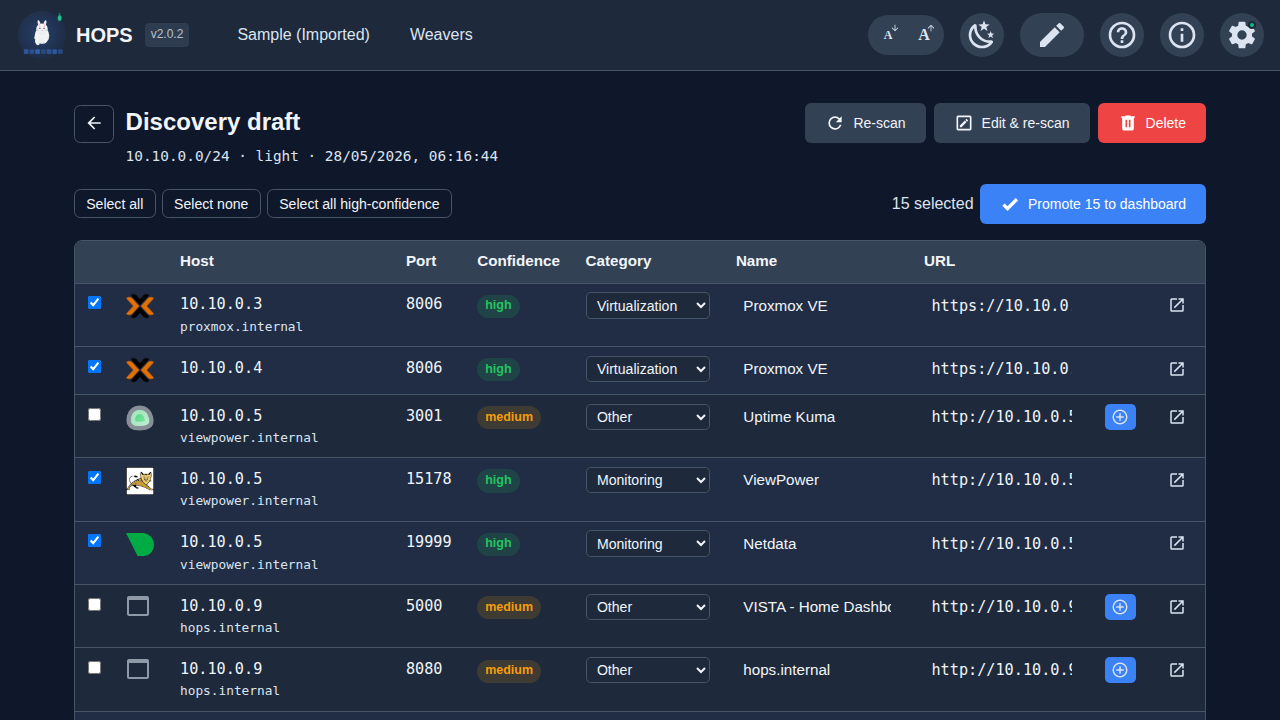Click the Uptime Kuma service icon

pyautogui.click(x=140, y=418)
